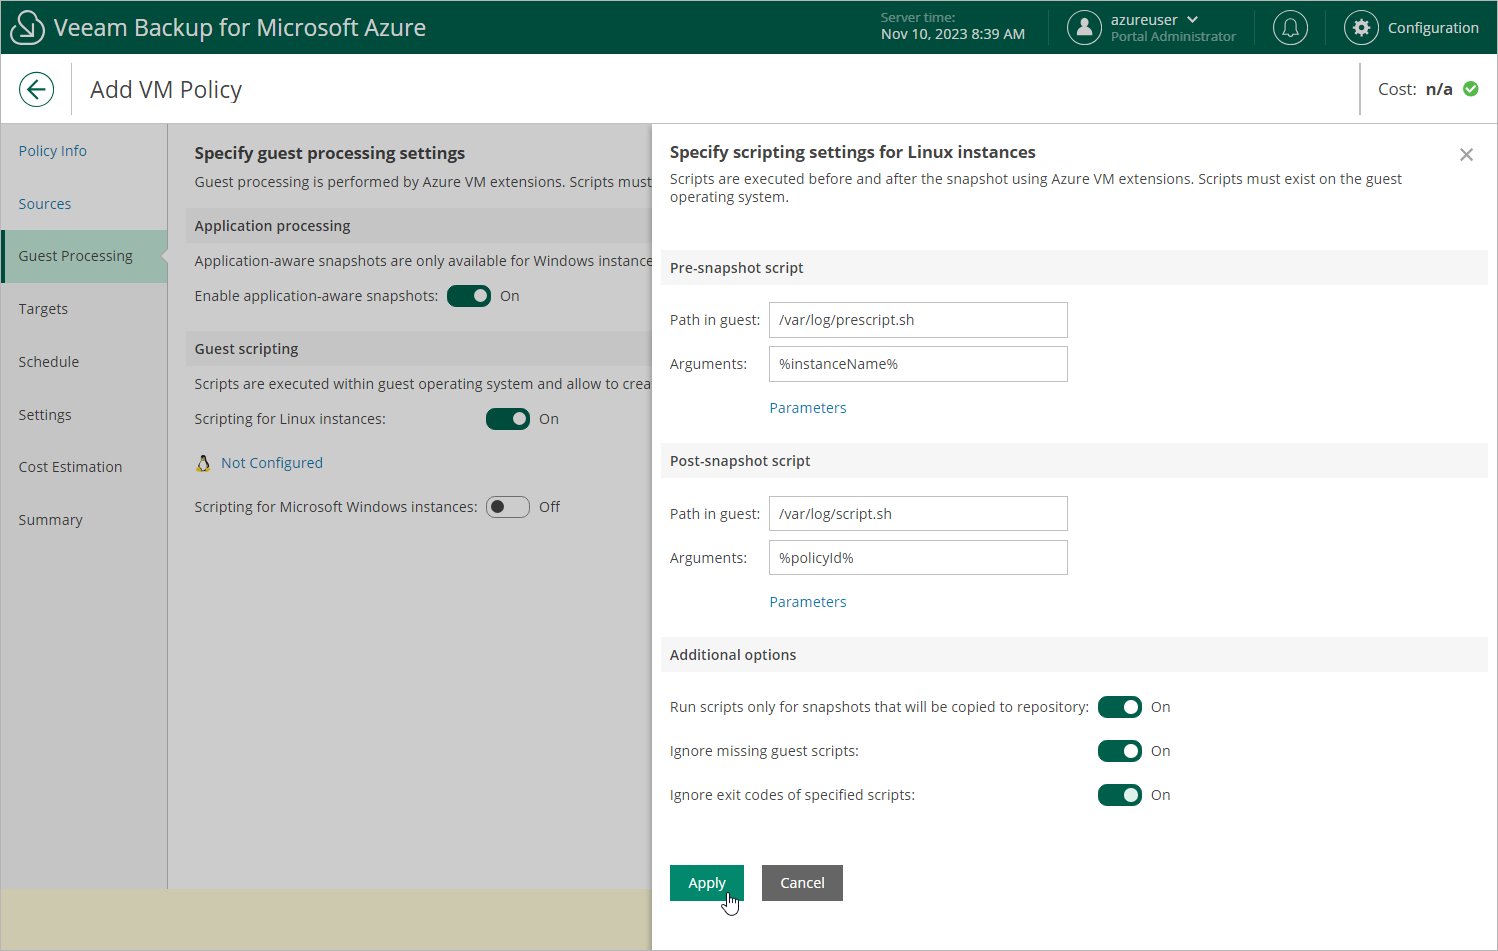Toggle scripting for Linux instances
This screenshot has width=1498, height=951.
[508, 419]
